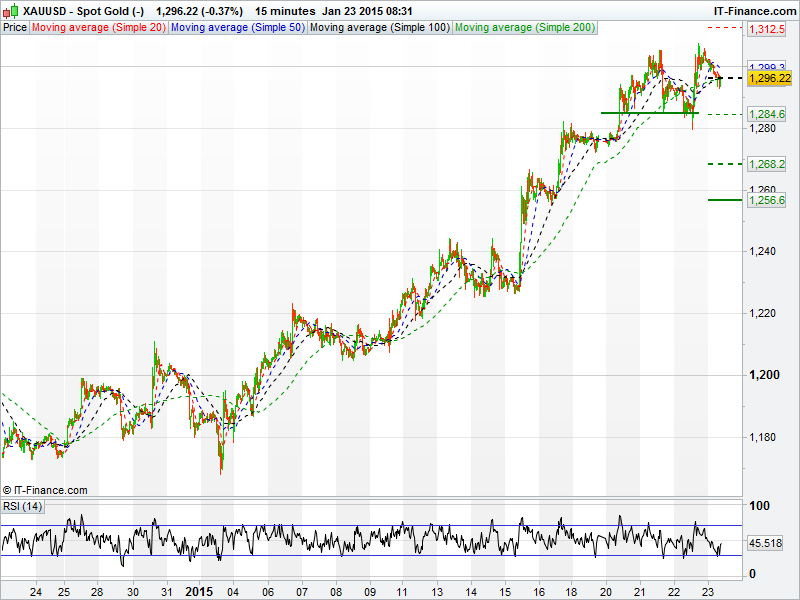The image size is (800, 600).
Task: Click the current price 1,296.22 yellow label
Action: [769, 78]
